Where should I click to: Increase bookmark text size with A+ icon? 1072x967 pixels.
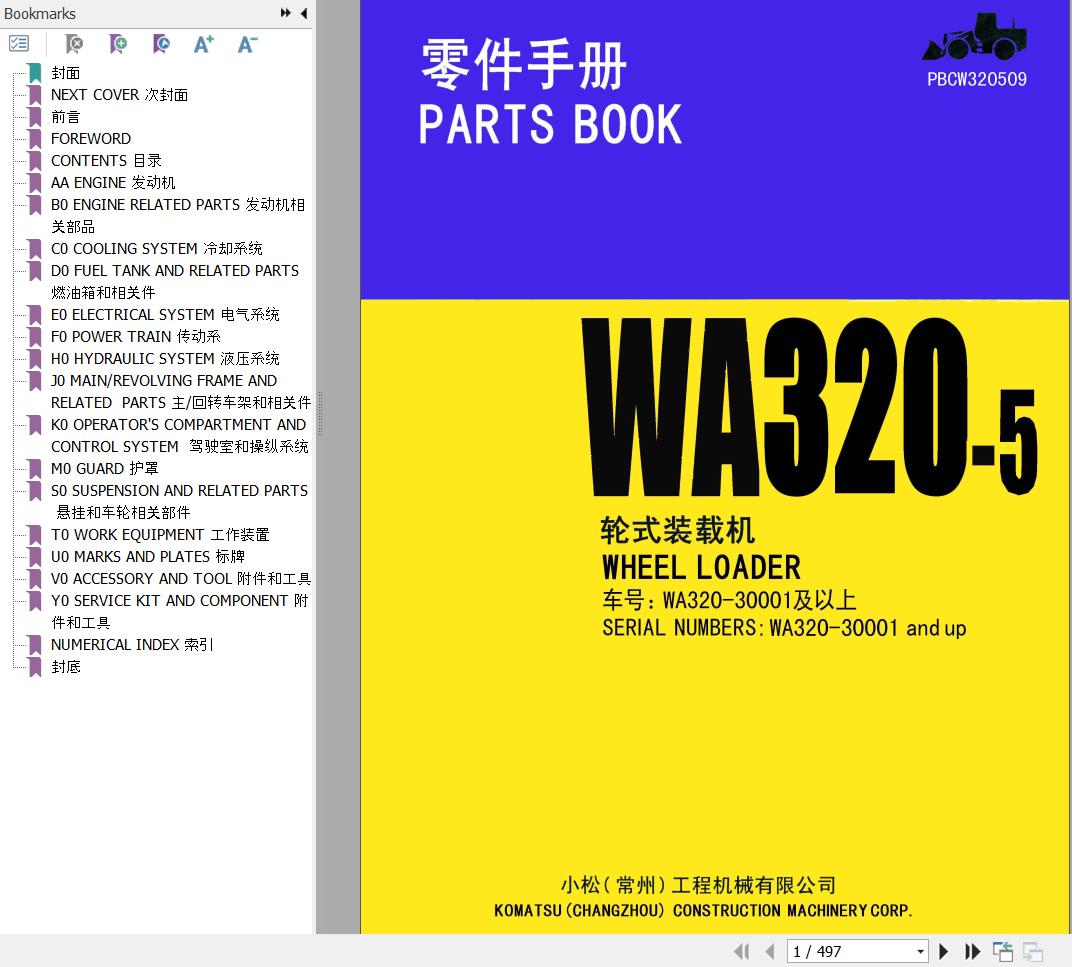pos(204,44)
